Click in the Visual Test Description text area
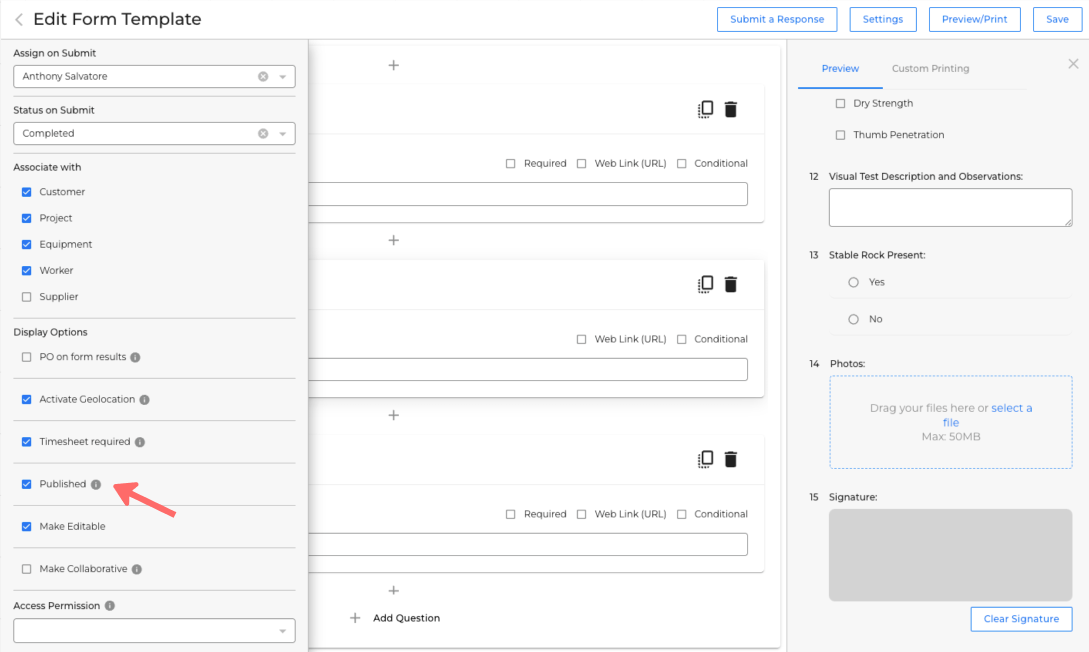This screenshot has width=1089, height=652. (950, 208)
